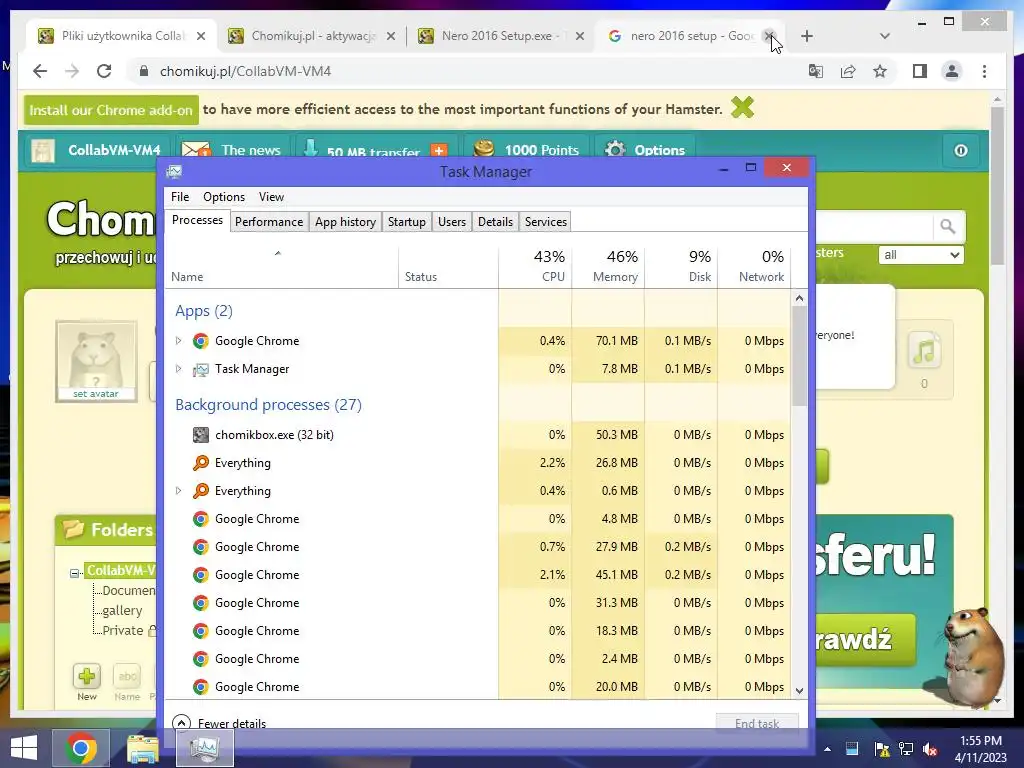The height and width of the screenshot is (768, 1024).
Task: Select chomikbox.exe (32 bit) process
Action: (477, 434)
